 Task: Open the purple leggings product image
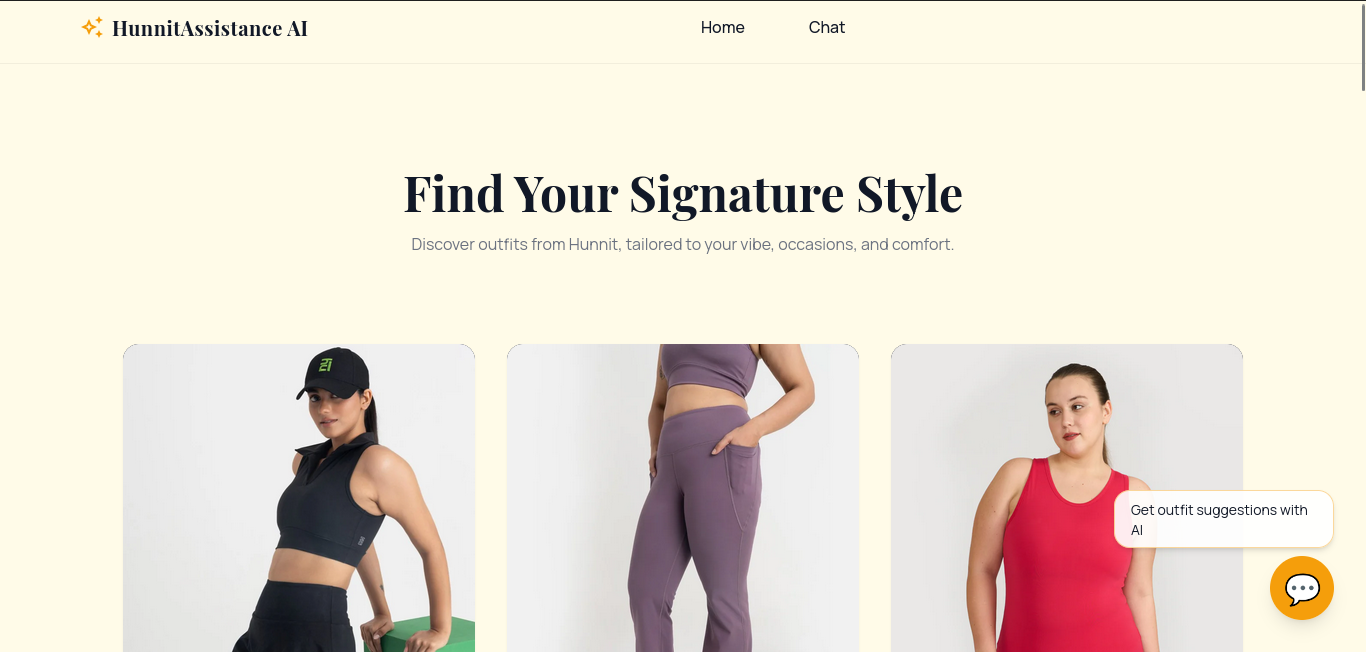click(683, 498)
